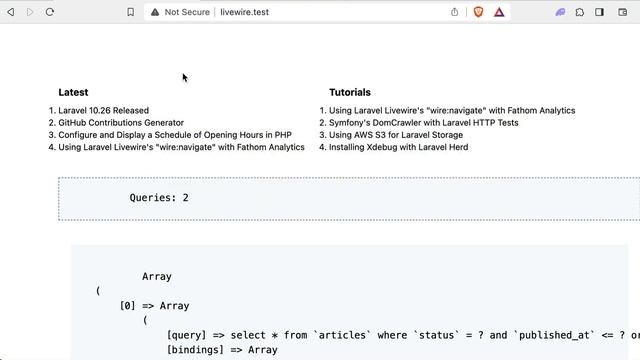This screenshot has width=640, height=360.
Task: Open the share icon in address bar
Action: pyautogui.click(x=454, y=12)
